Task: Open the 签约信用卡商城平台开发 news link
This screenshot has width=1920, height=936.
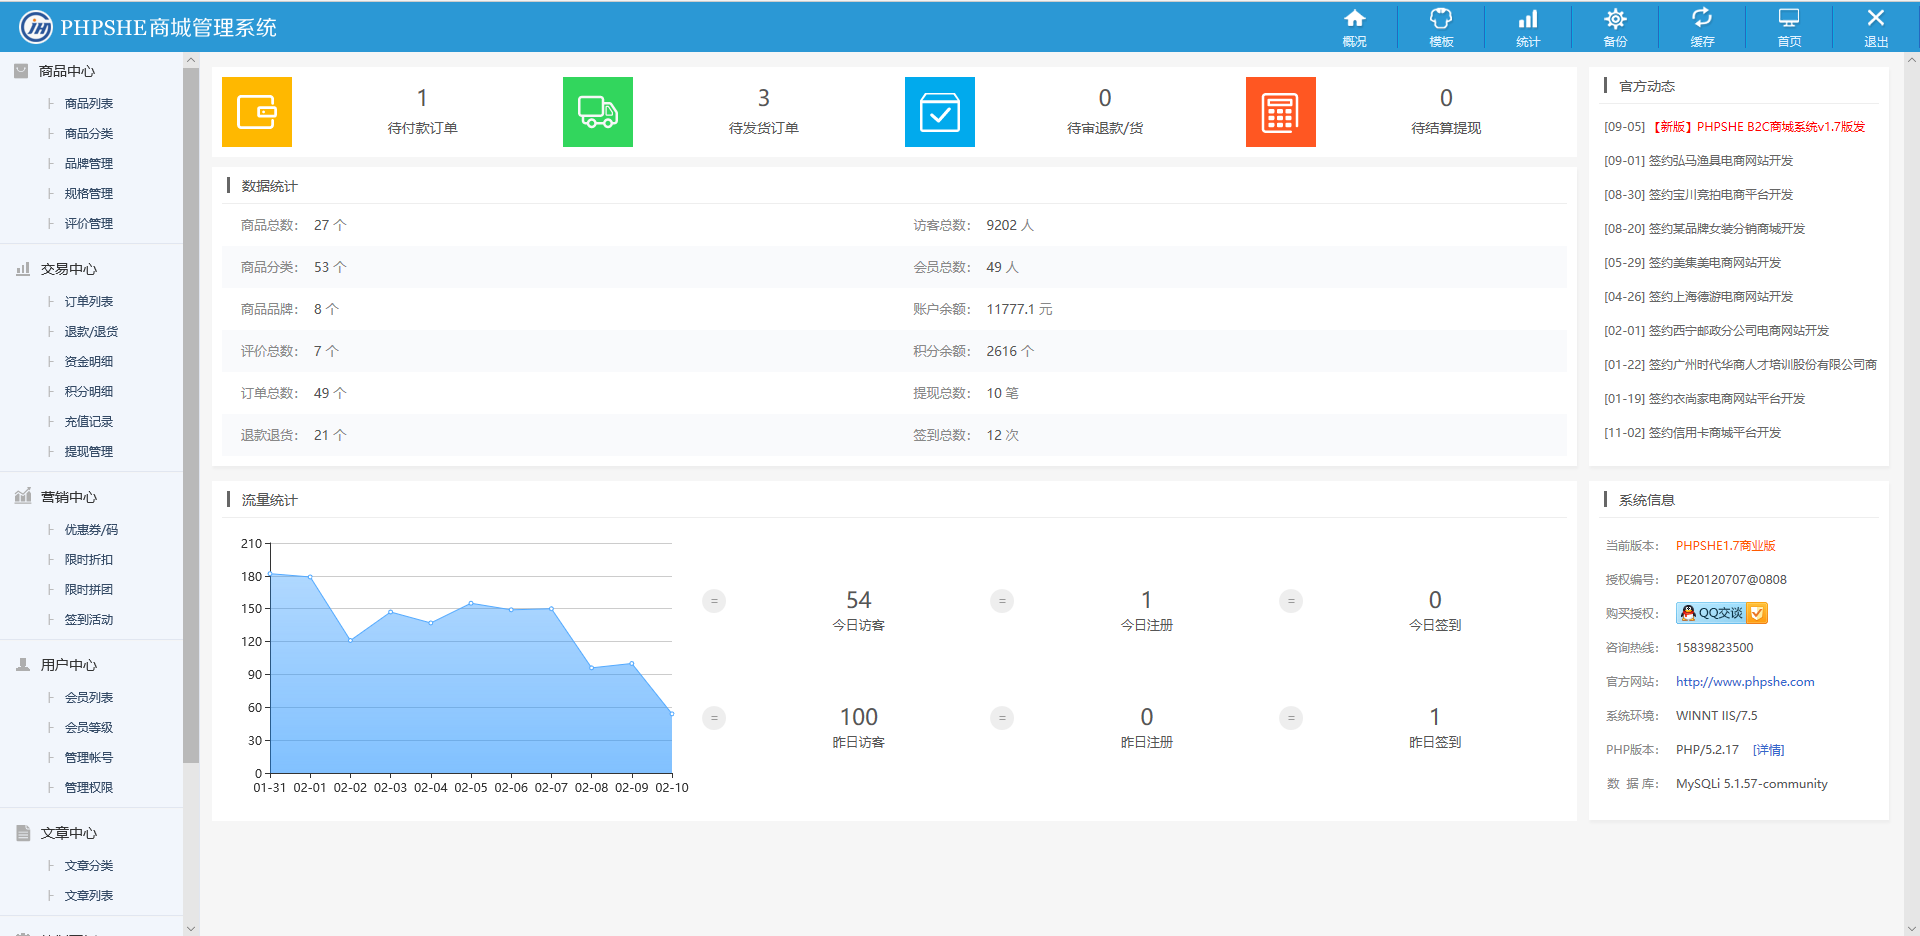Action: tap(1715, 433)
